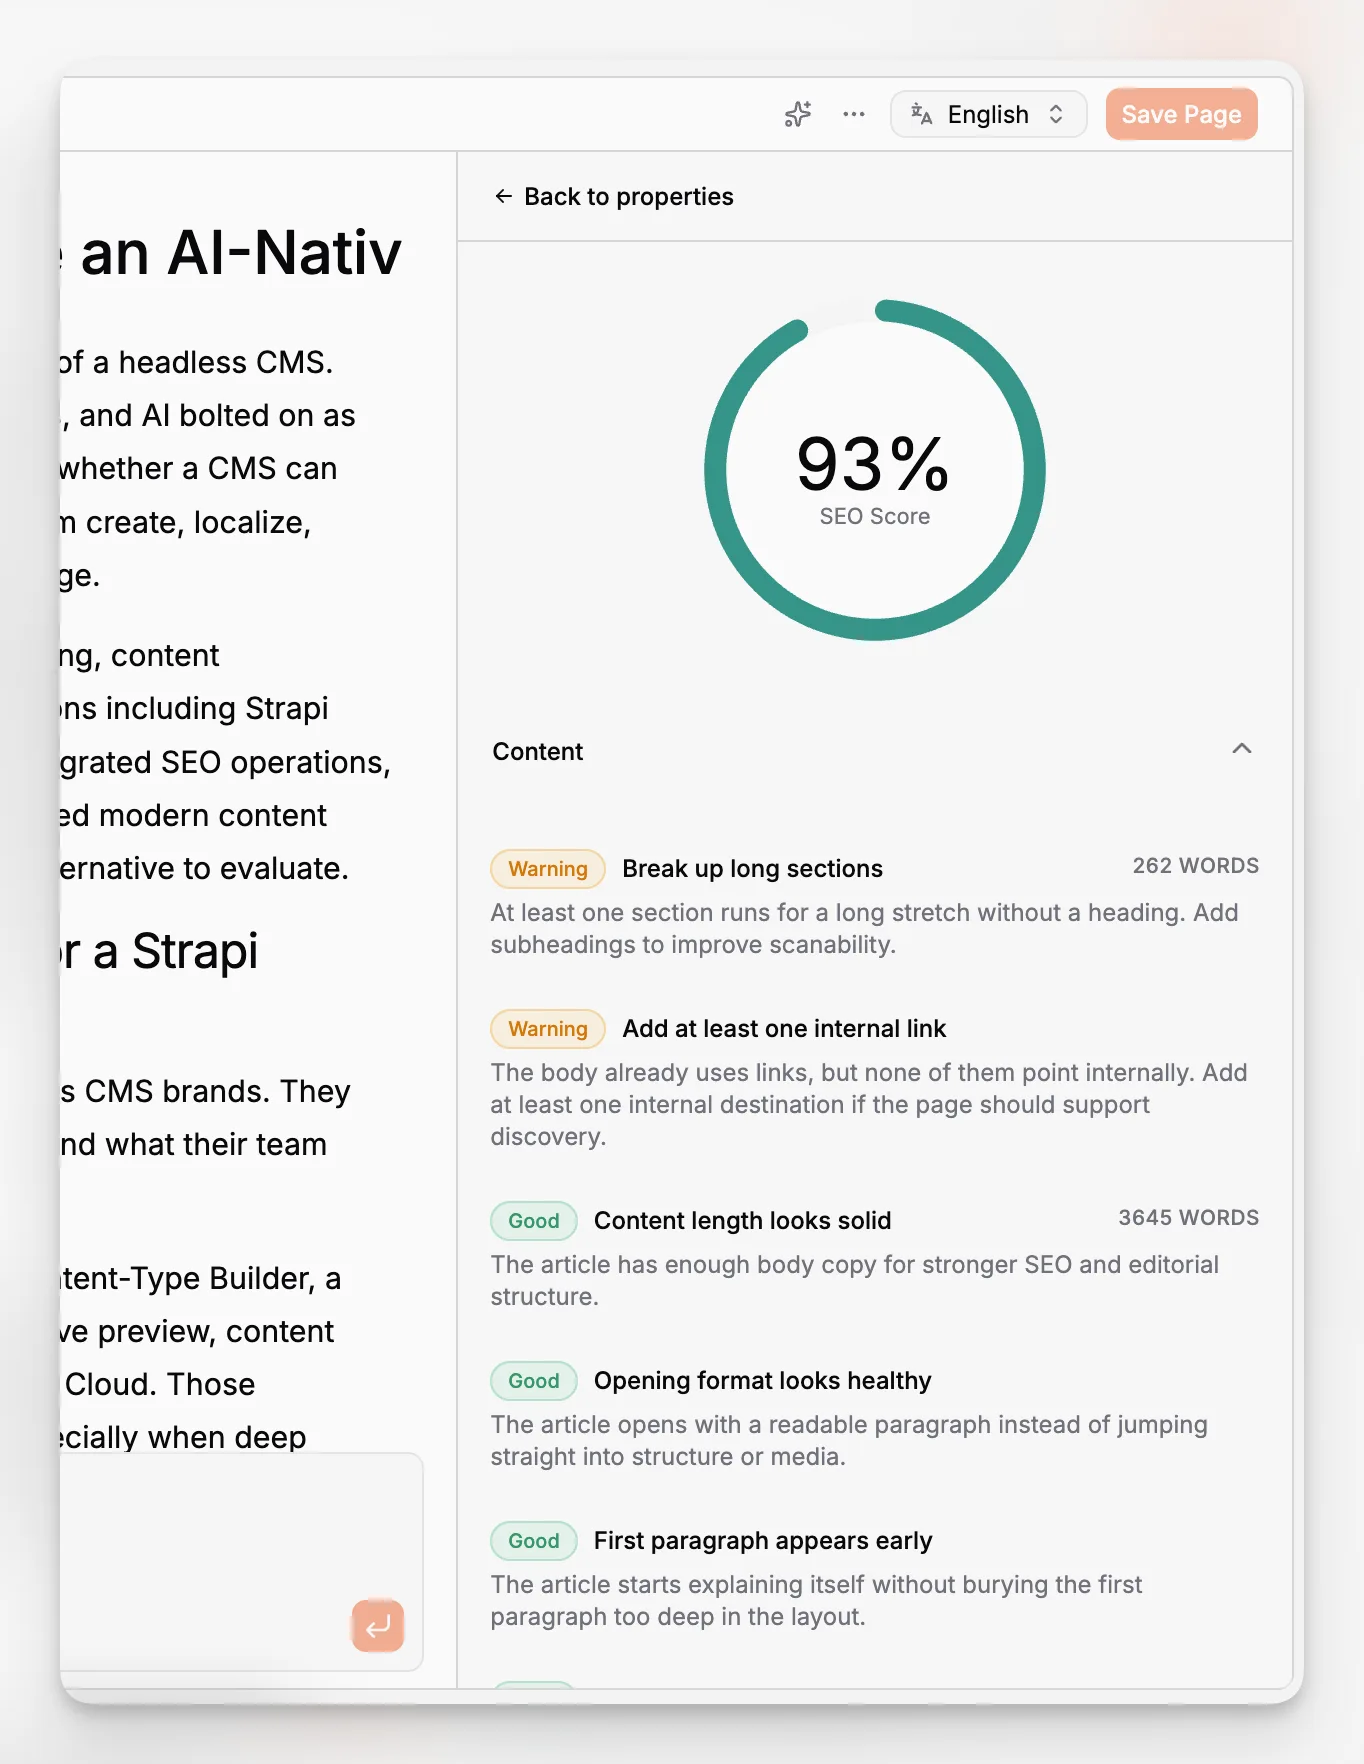Screen dimensions: 1364x1764
Task: Select the Break up long sections warning
Action: click(752, 868)
